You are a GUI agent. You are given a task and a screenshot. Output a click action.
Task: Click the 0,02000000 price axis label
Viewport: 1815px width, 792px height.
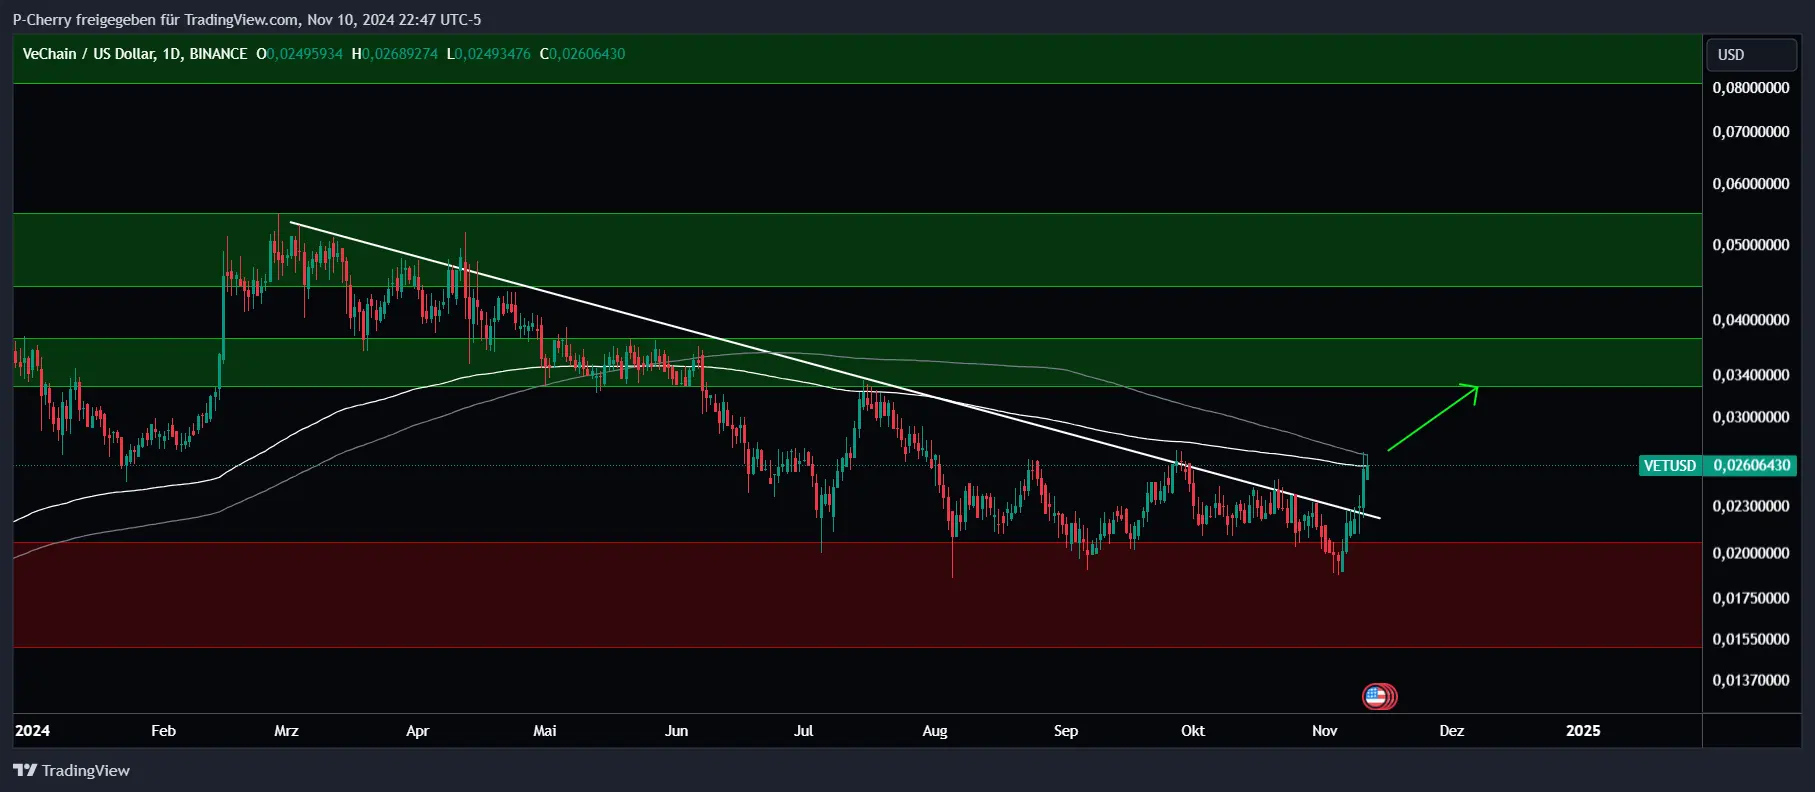coord(1751,553)
